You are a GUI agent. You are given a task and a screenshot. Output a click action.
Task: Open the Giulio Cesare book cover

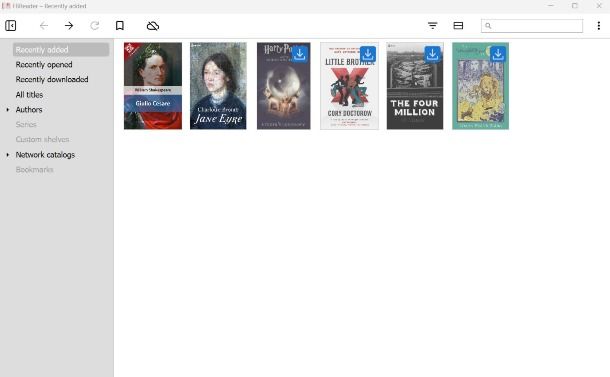coord(153,86)
